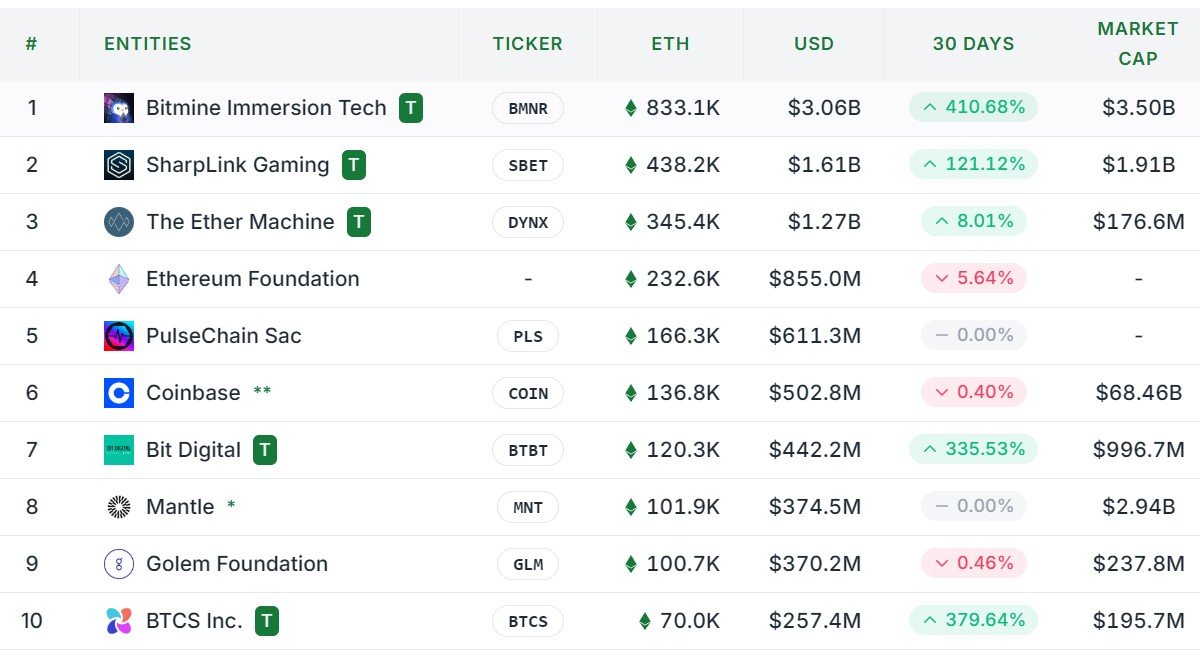Click the Ethereum Foundation diamond icon
This screenshot has width=1200, height=661.
pyautogui.click(x=119, y=279)
